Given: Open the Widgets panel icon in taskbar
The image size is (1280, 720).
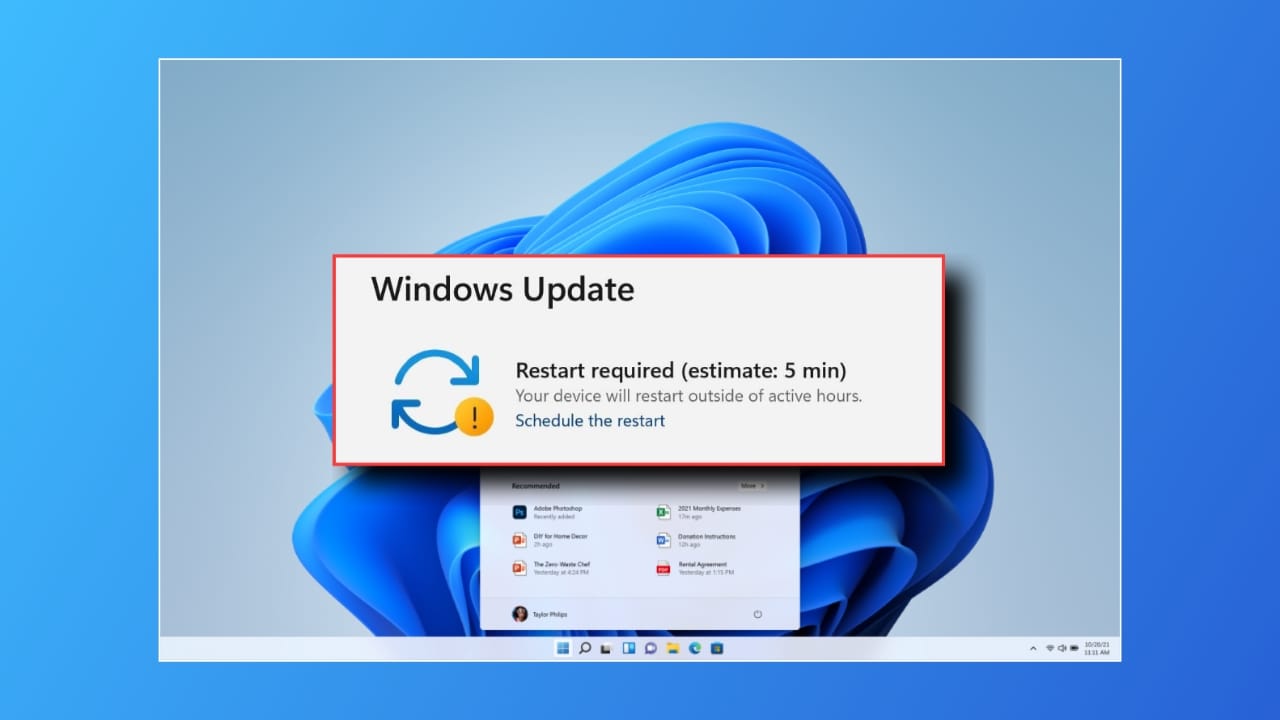Looking at the screenshot, I should point(629,648).
